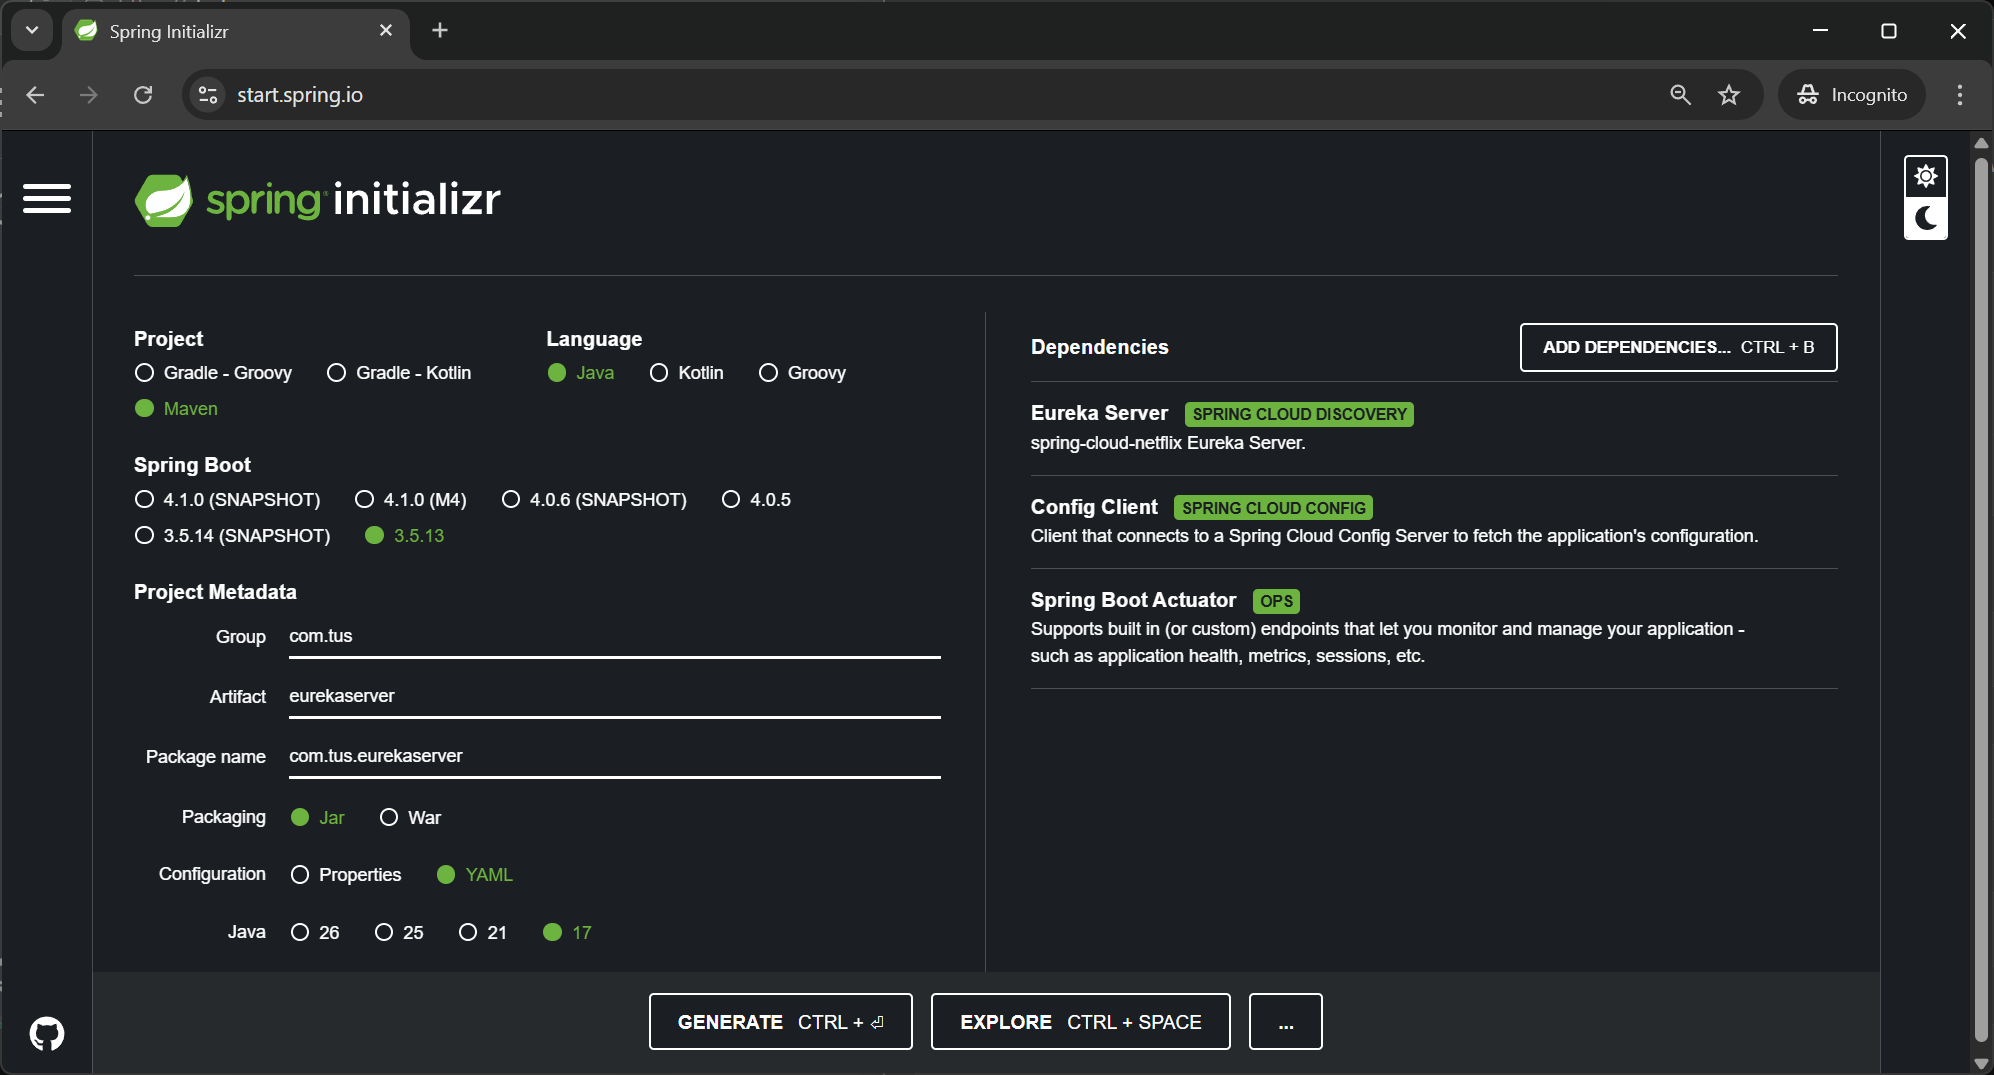Open the more options ellipsis button
The image size is (1994, 1075).
click(1286, 1022)
